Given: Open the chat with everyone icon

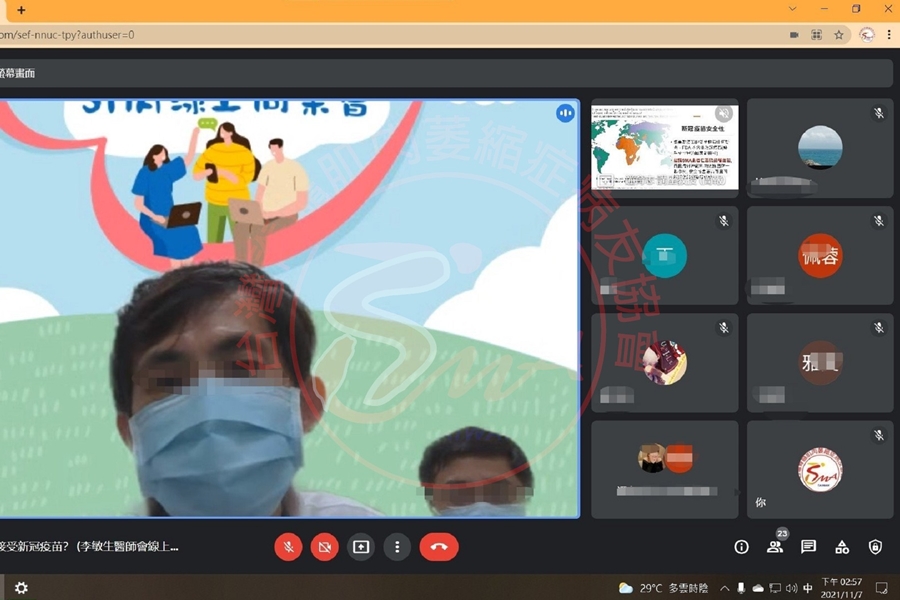Looking at the screenshot, I should point(808,547).
